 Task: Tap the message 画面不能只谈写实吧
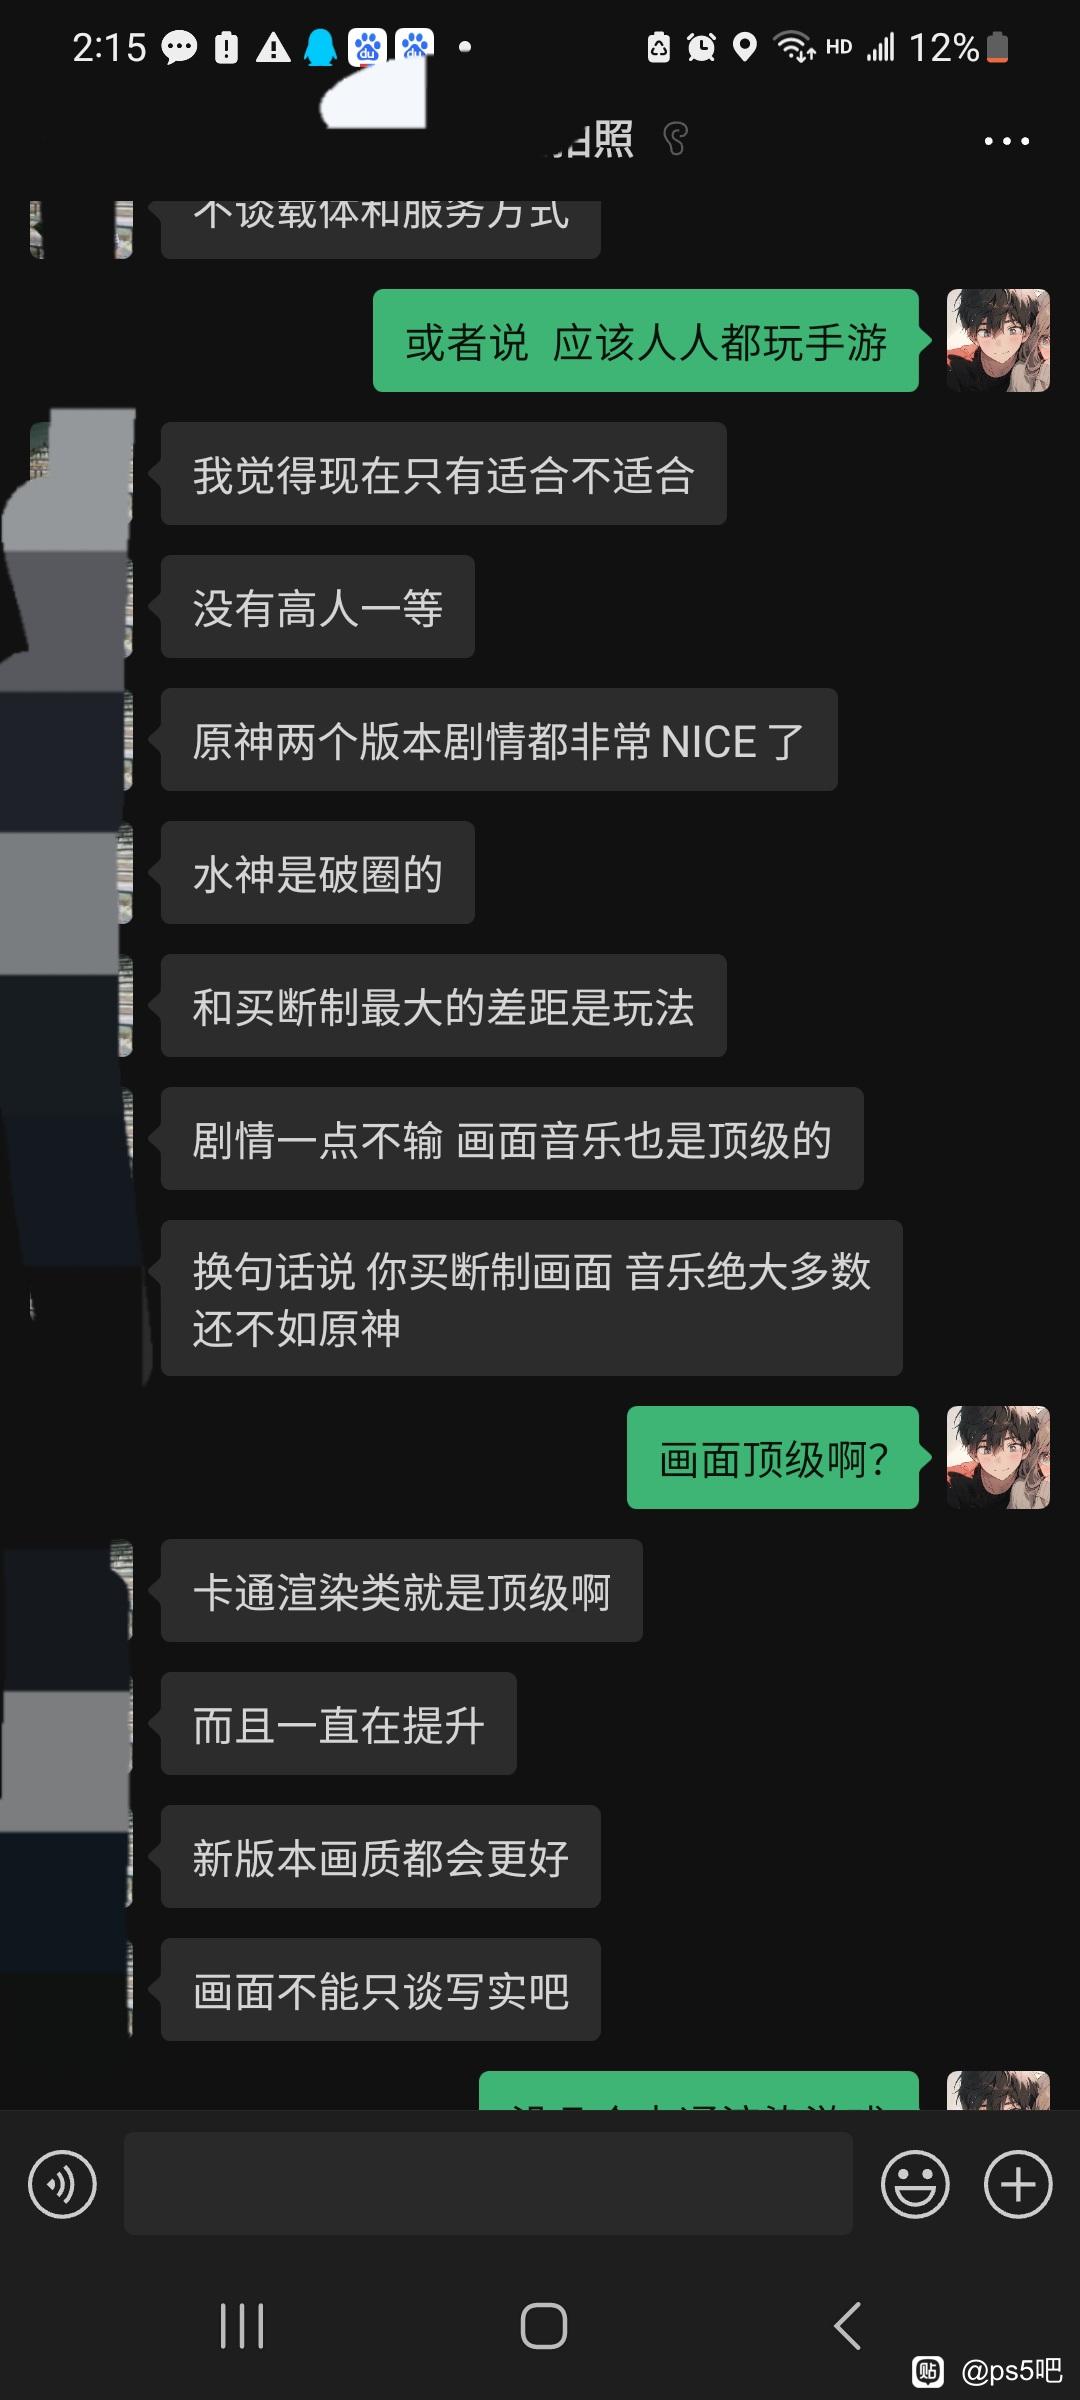coord(381,1990)
